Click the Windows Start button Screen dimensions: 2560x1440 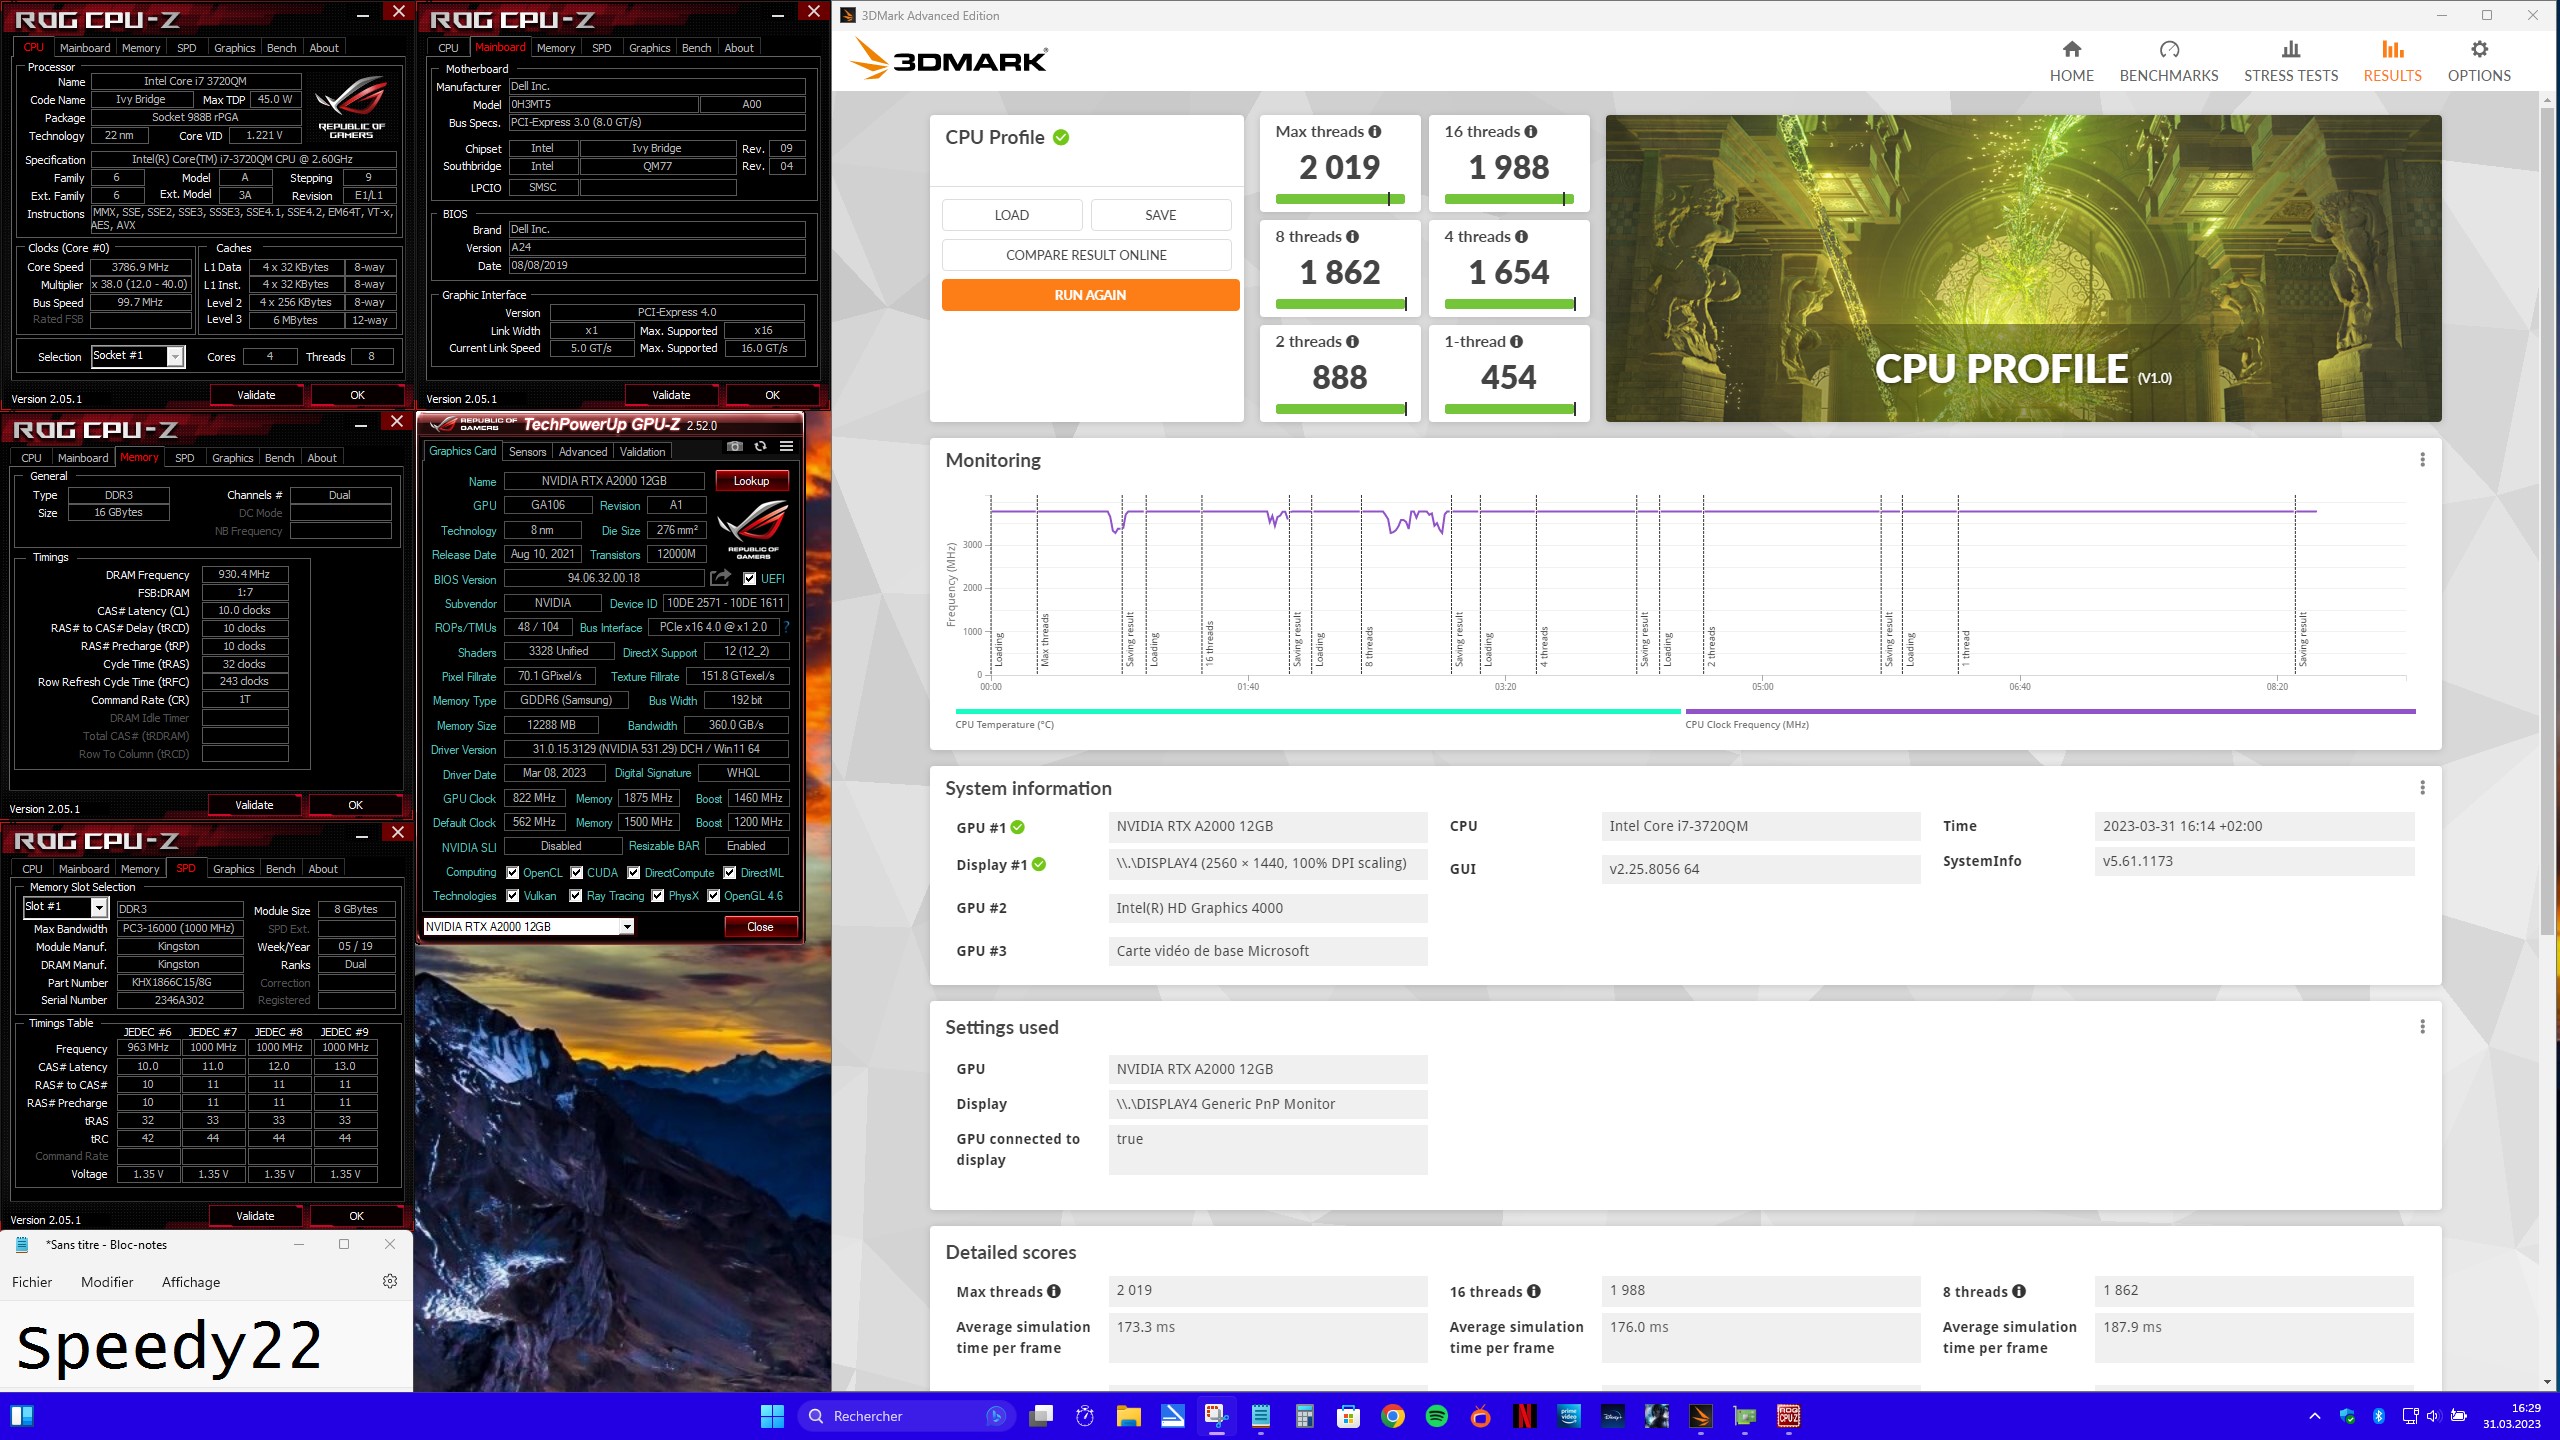(x=772, y=1416)
